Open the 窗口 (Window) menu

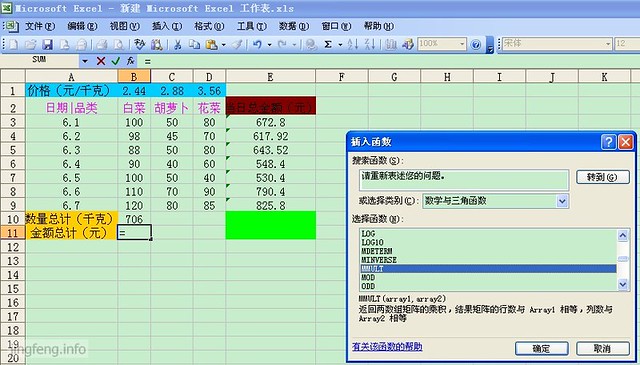(x=336, y=26)
